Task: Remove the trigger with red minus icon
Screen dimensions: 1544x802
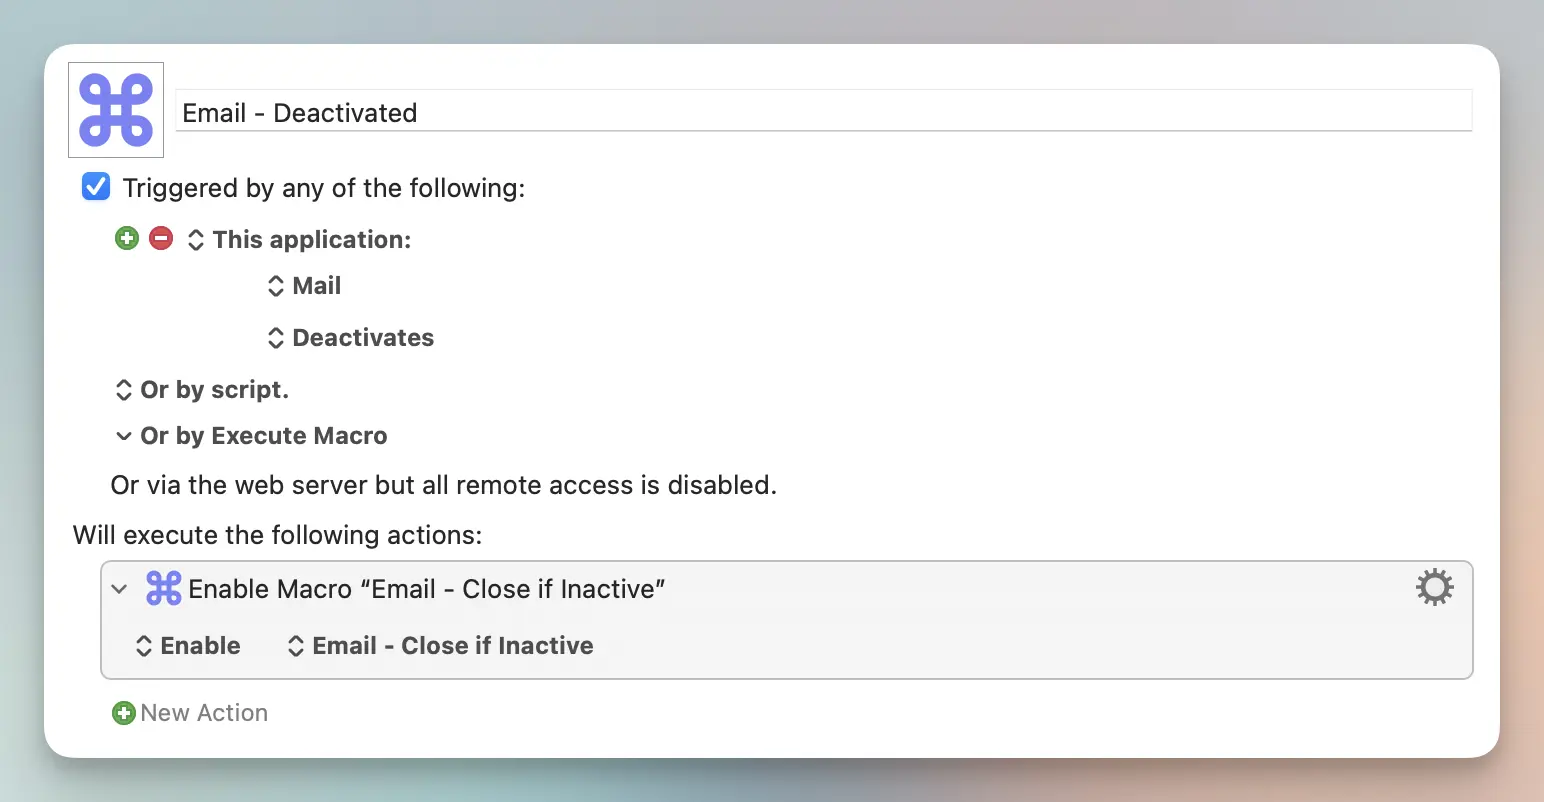Action: pyautogui.click(x=161, y=238)
